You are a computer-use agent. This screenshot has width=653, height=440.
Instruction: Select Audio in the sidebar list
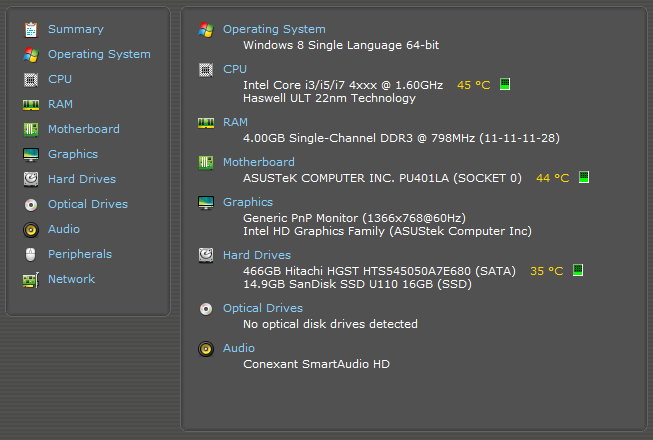(64, 229)
